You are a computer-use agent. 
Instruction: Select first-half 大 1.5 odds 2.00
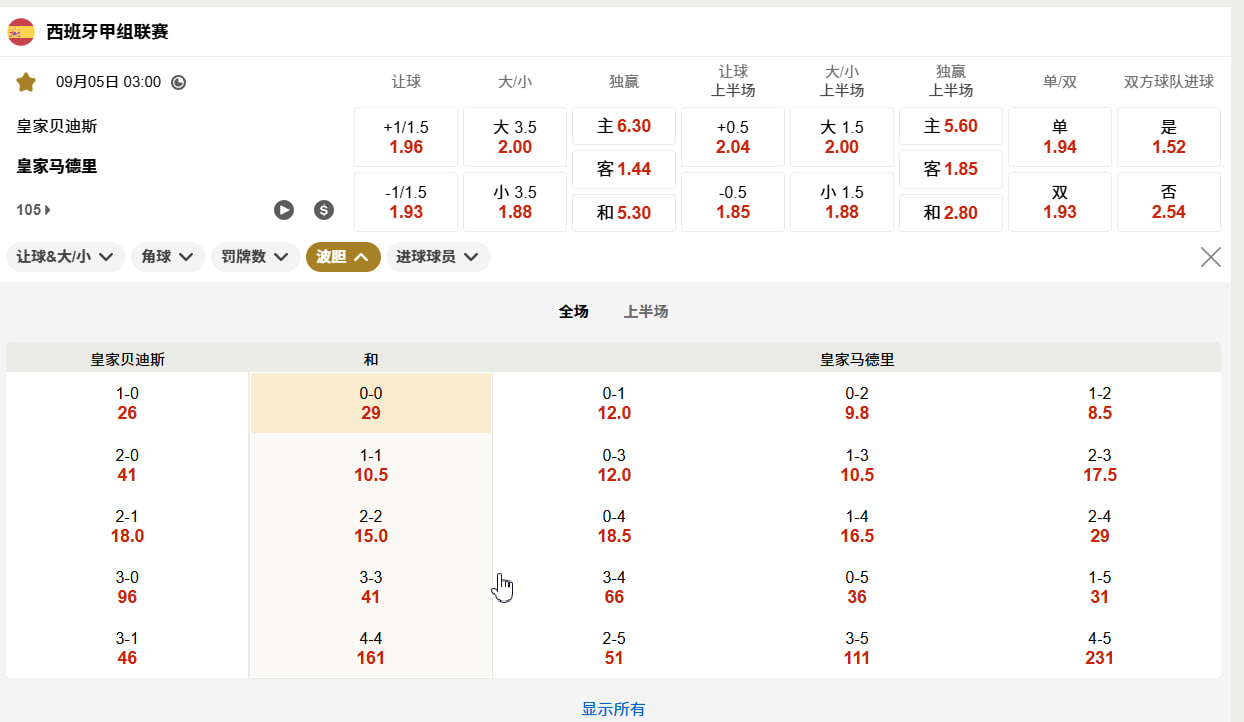(x=842, y=137)
